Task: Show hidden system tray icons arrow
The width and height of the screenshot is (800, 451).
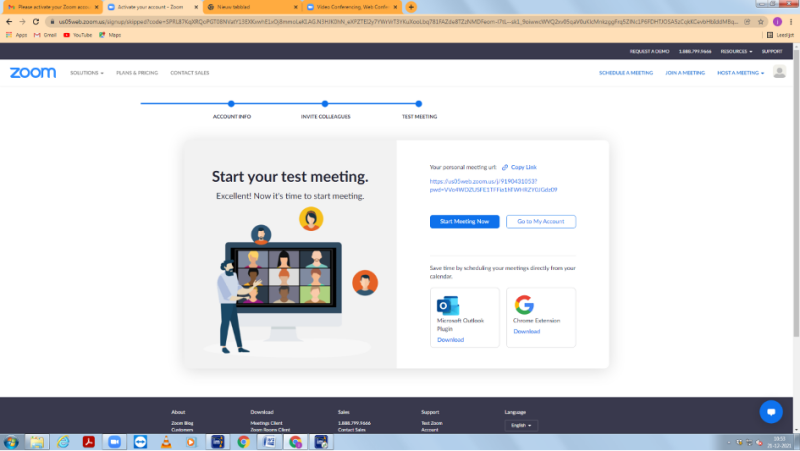Action: point(729,442)
